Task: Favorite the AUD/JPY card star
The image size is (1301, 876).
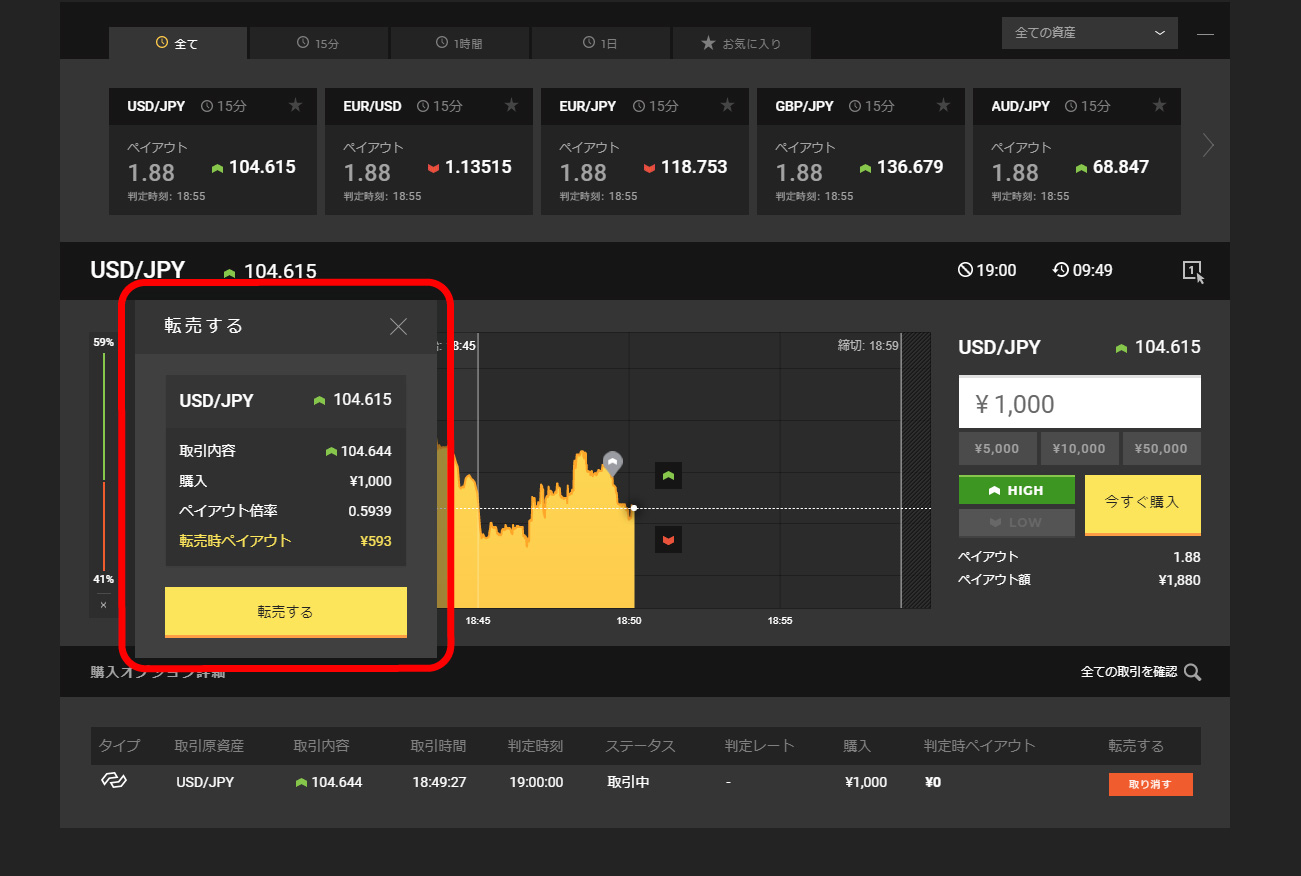Action: (1159, 105)
